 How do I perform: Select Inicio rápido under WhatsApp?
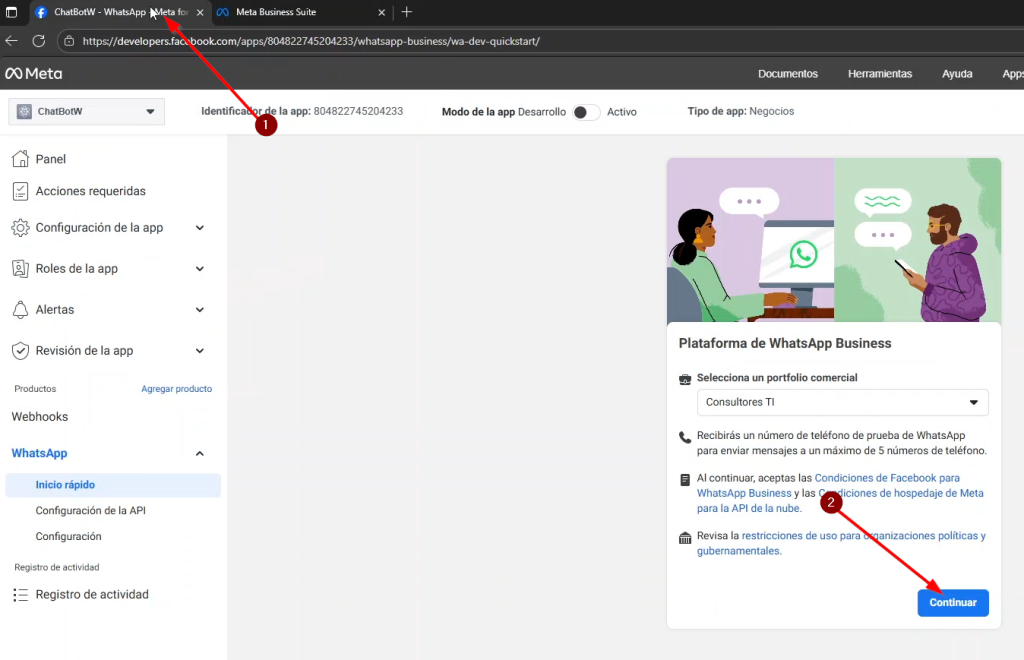click(113, 485)
